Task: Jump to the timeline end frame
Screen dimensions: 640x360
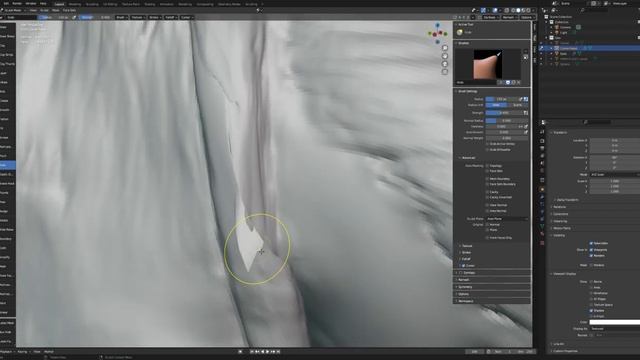Action: coord(278,351)
